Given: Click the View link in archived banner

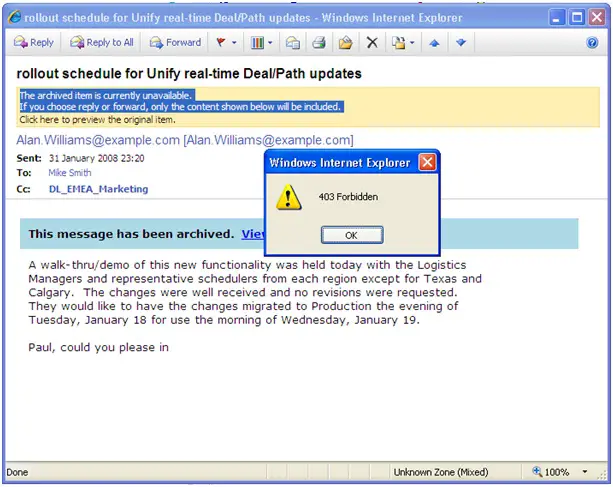Looking at the screenshot, I should click(x=253, y=234).
